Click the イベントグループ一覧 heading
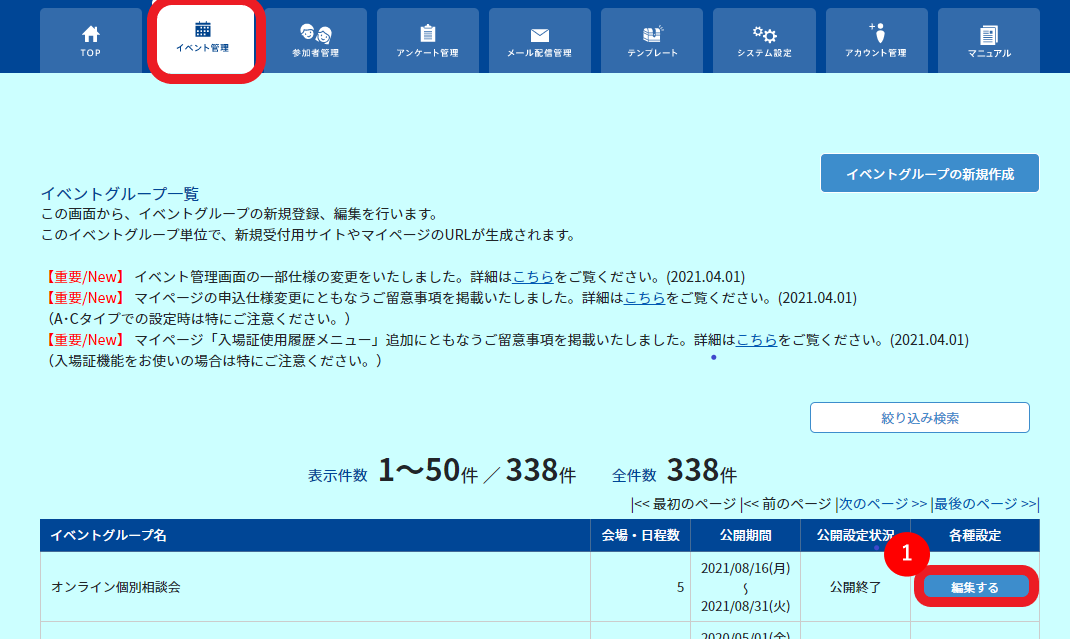 click(120, 194)
